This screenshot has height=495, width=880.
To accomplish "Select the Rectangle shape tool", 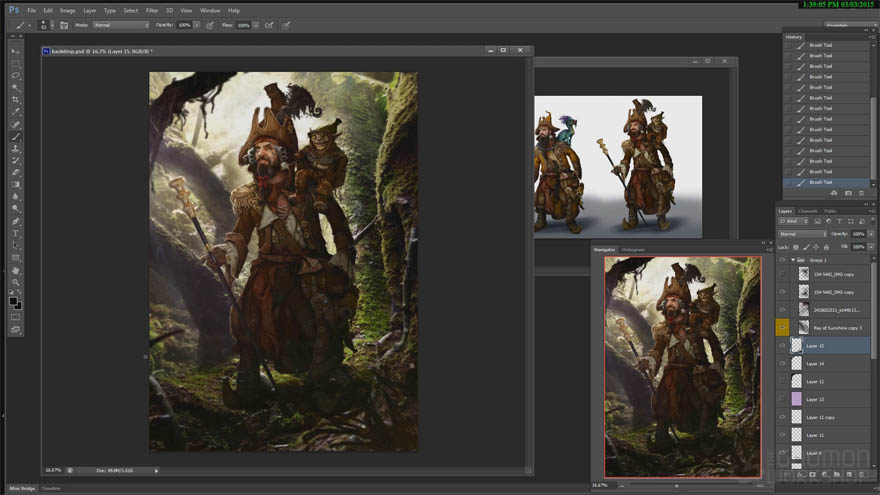I will point(16,258).
